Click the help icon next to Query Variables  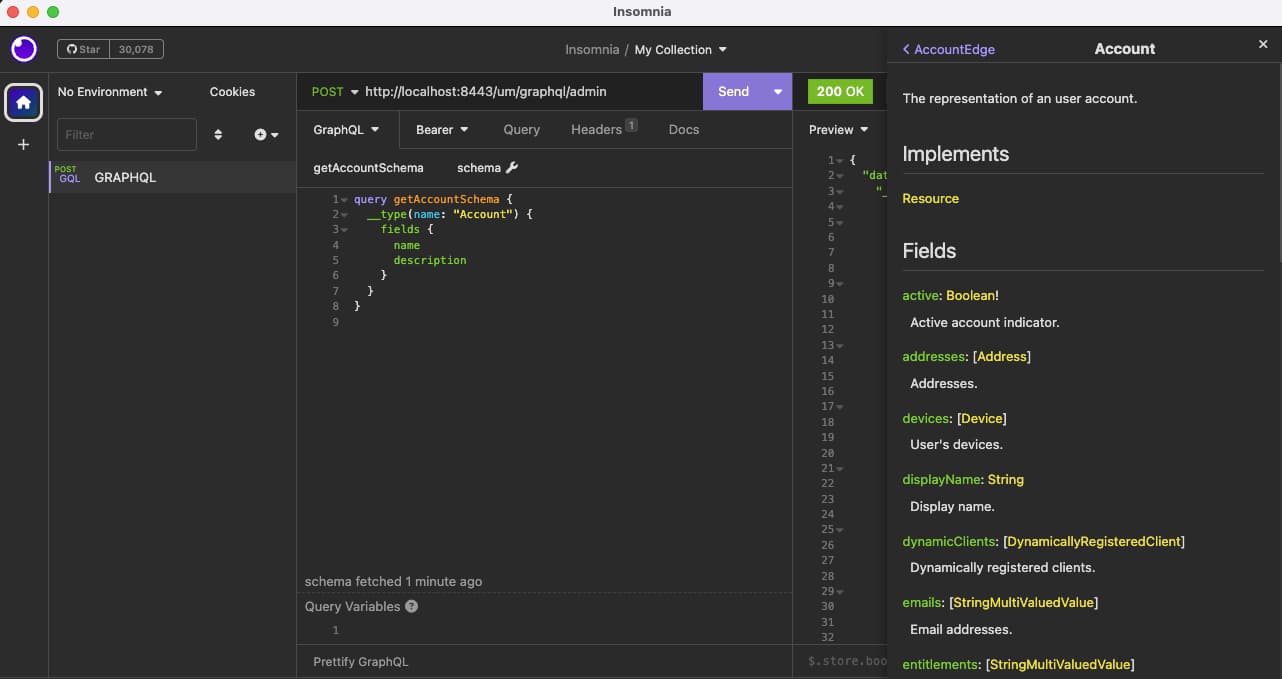pyautogui.click(x=411, y=606)
